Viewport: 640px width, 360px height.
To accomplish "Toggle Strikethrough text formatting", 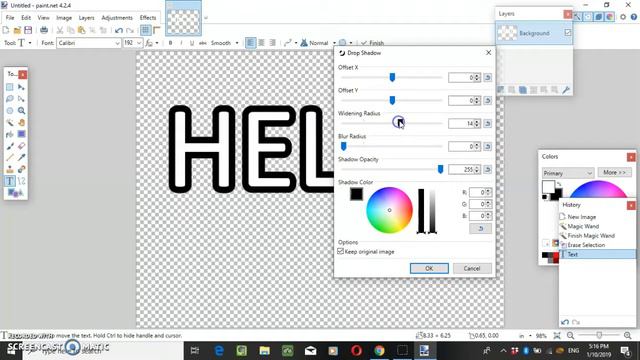I will click(x=202, y=43).
